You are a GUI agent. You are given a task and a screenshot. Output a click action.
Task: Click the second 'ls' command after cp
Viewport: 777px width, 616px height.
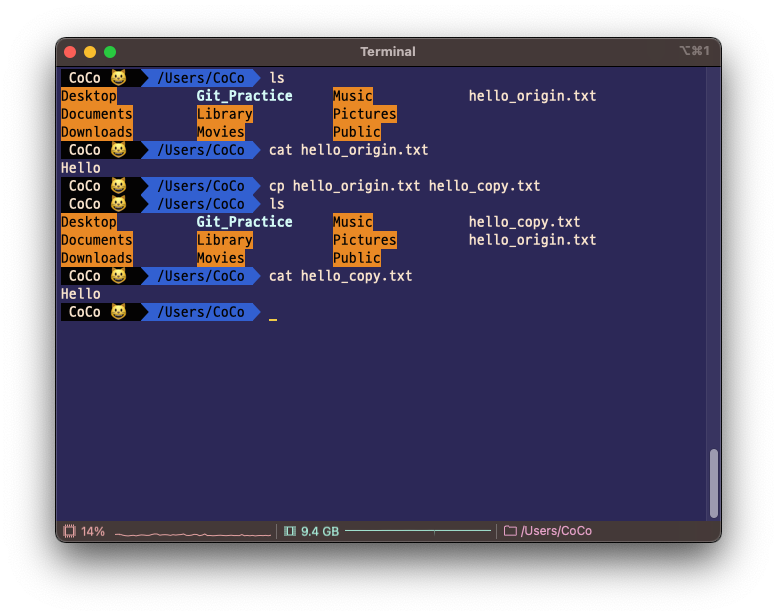pyautogui.click(x=277, y=204)
